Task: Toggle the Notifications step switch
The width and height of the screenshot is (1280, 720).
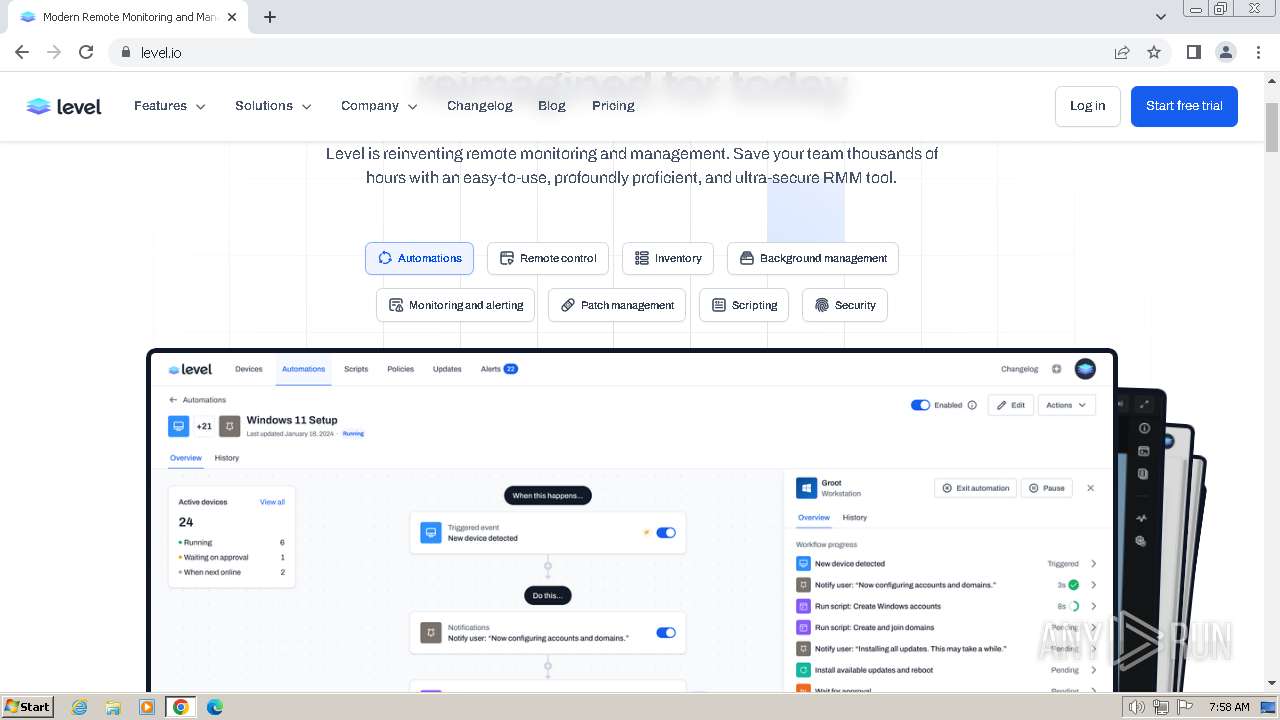Action: 666,633
